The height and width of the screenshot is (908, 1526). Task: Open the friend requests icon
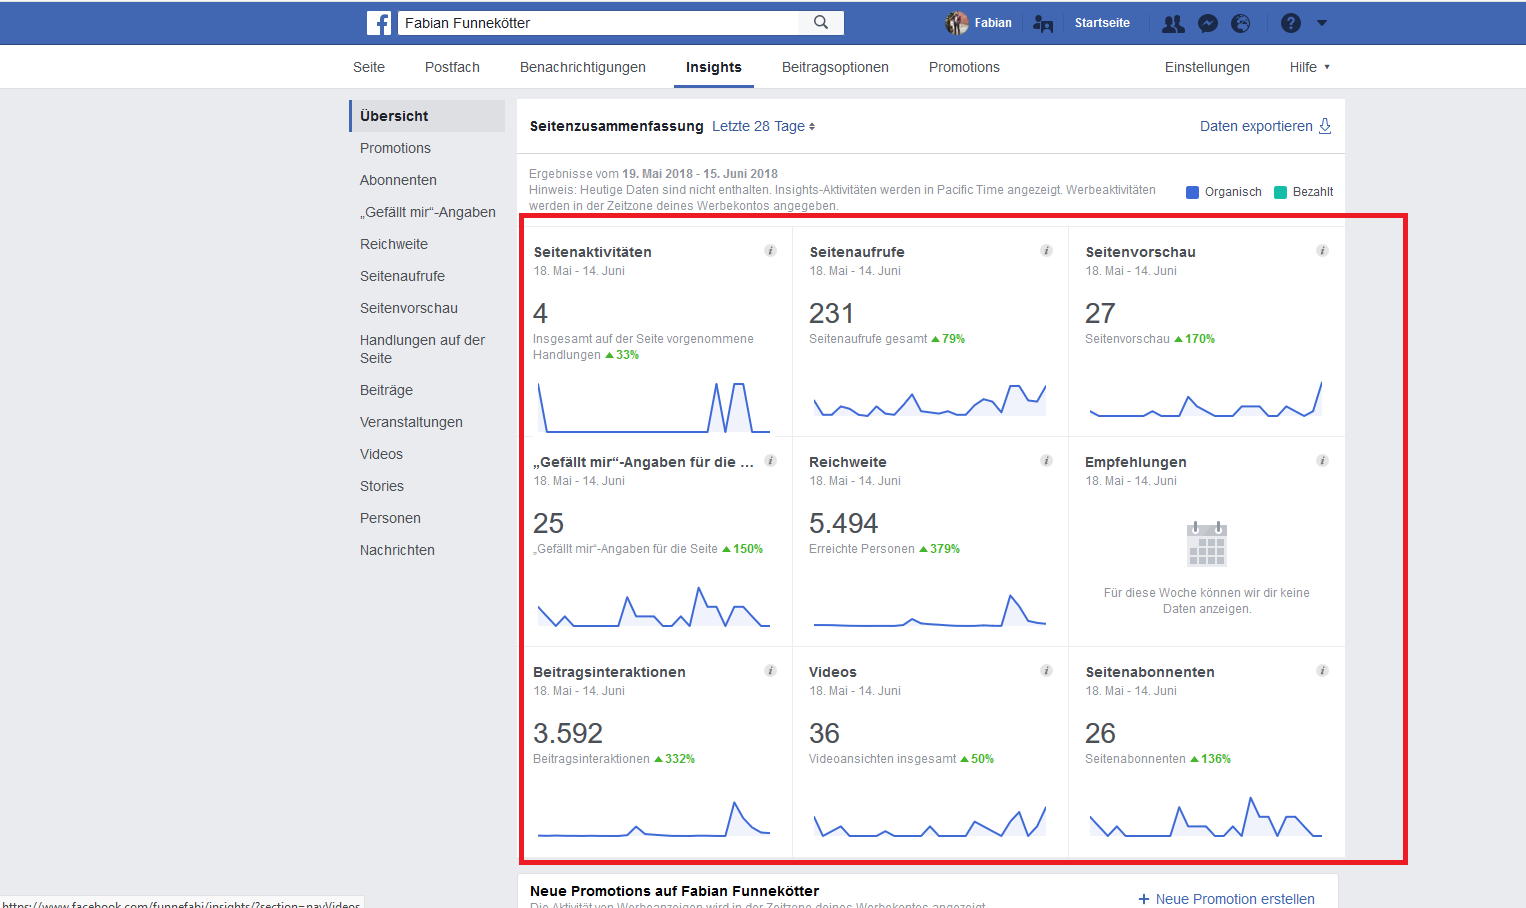pos(1173,23)
